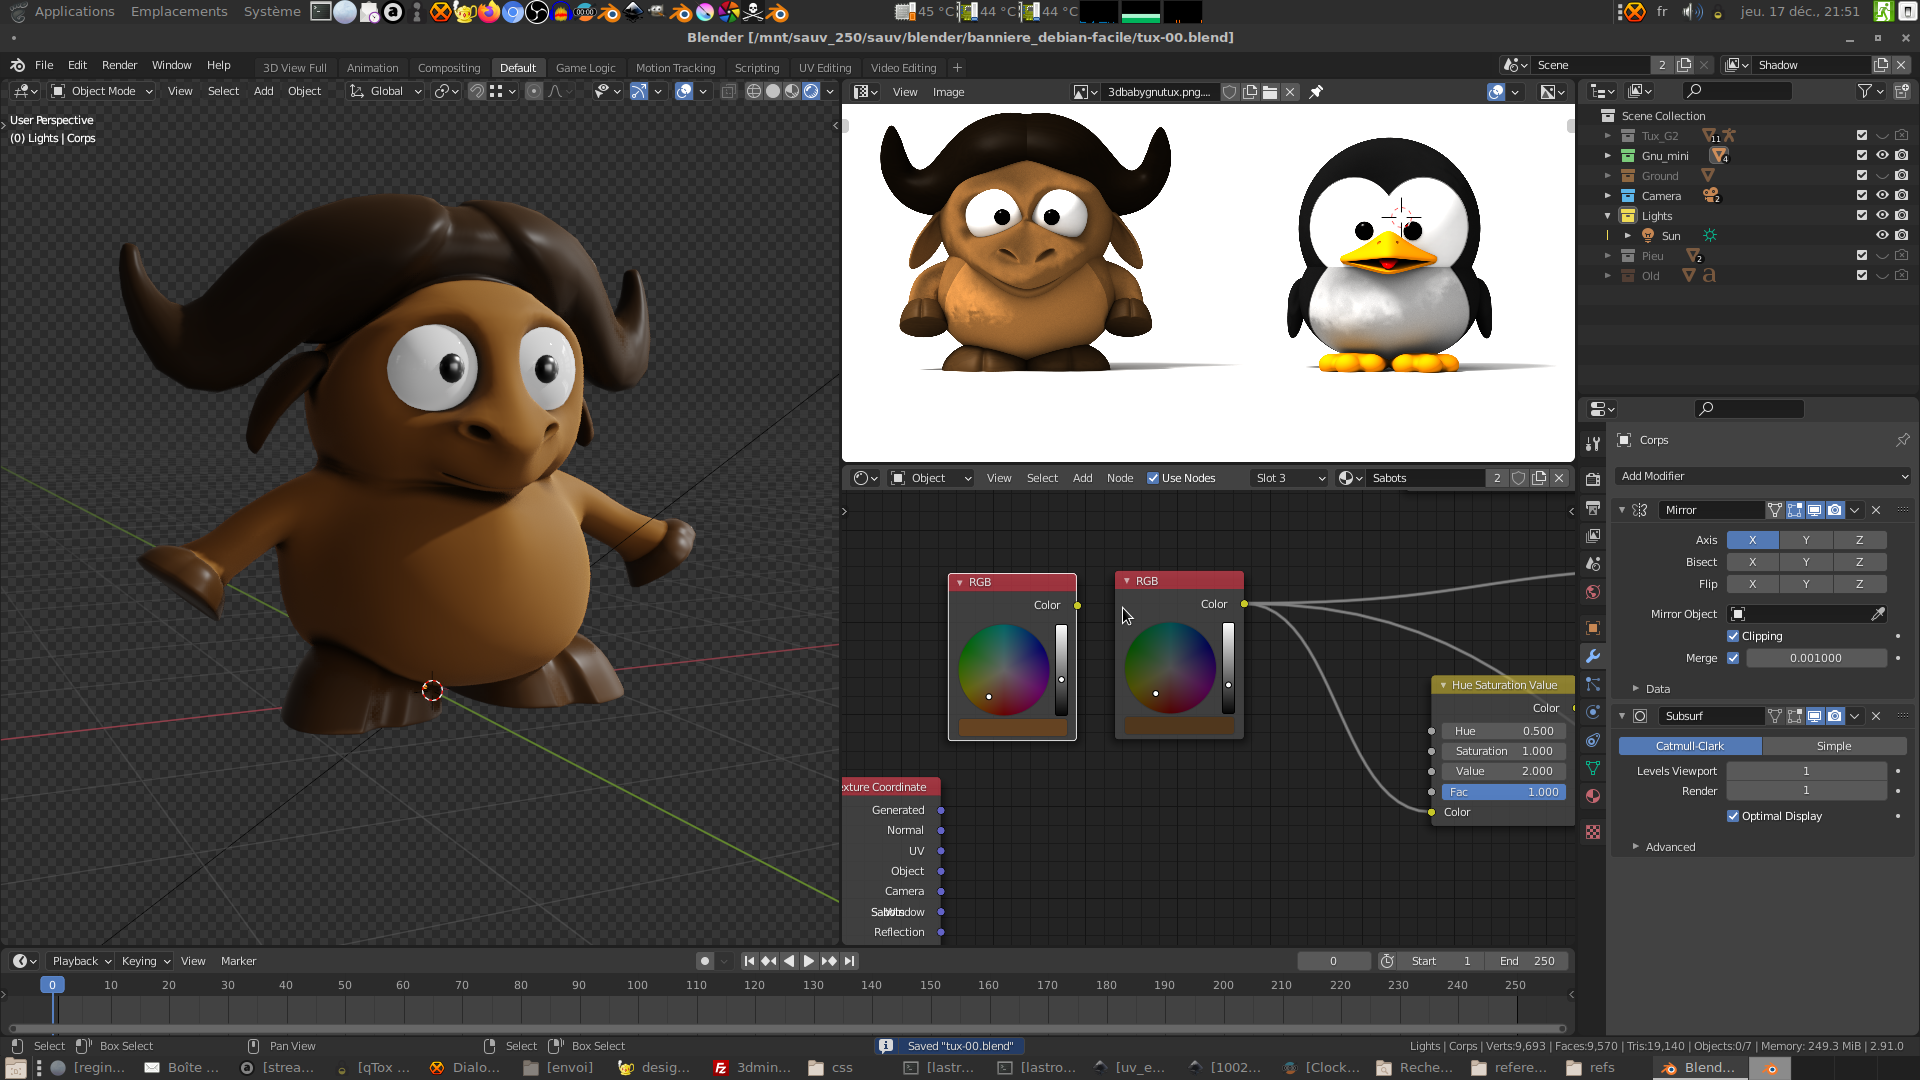
Task: Toggle Subsurf modifier render camera visibility
Action: pos(1835,716)
